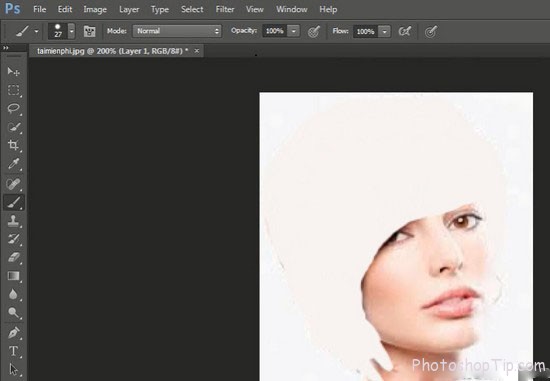Pick the Crop tool
The image size is (550, 381).
[14, 145]
